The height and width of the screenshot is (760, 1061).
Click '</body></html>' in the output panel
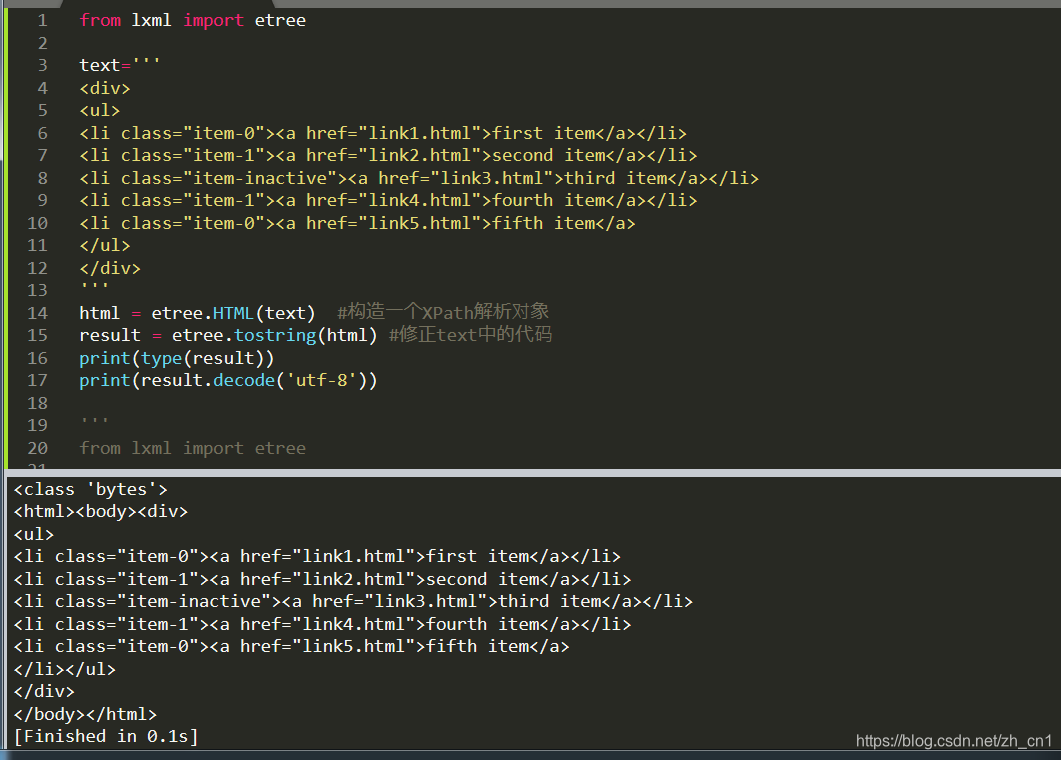(x=85, y=714)
